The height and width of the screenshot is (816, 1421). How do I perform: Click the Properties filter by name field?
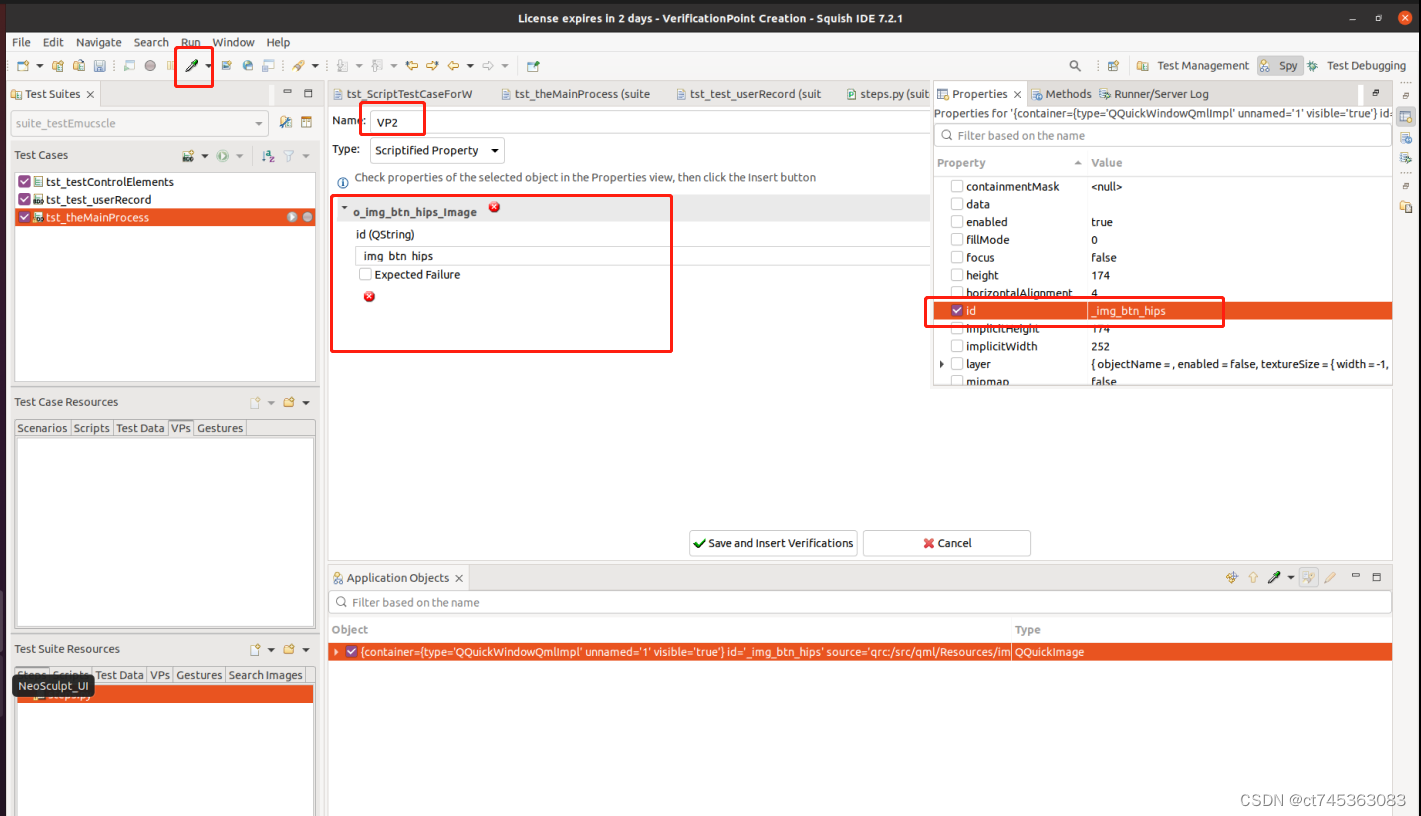1162,135
